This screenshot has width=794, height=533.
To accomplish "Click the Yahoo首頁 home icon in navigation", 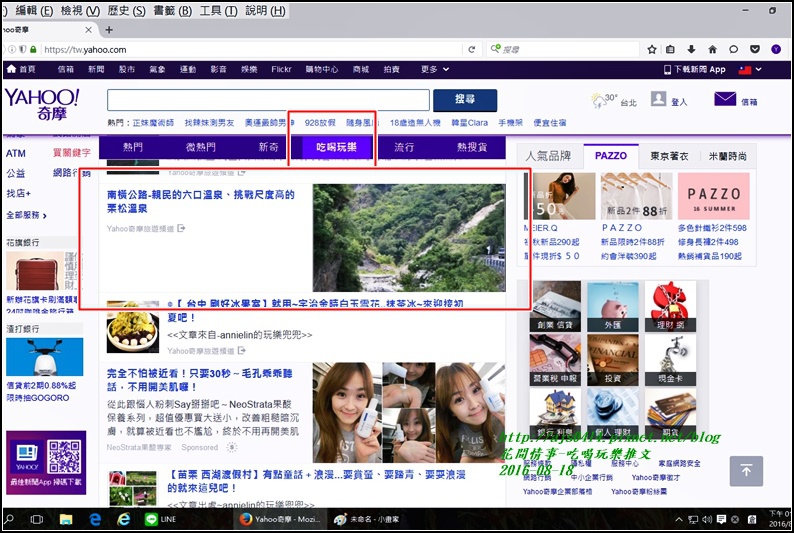I will click(x=11, y=69).
